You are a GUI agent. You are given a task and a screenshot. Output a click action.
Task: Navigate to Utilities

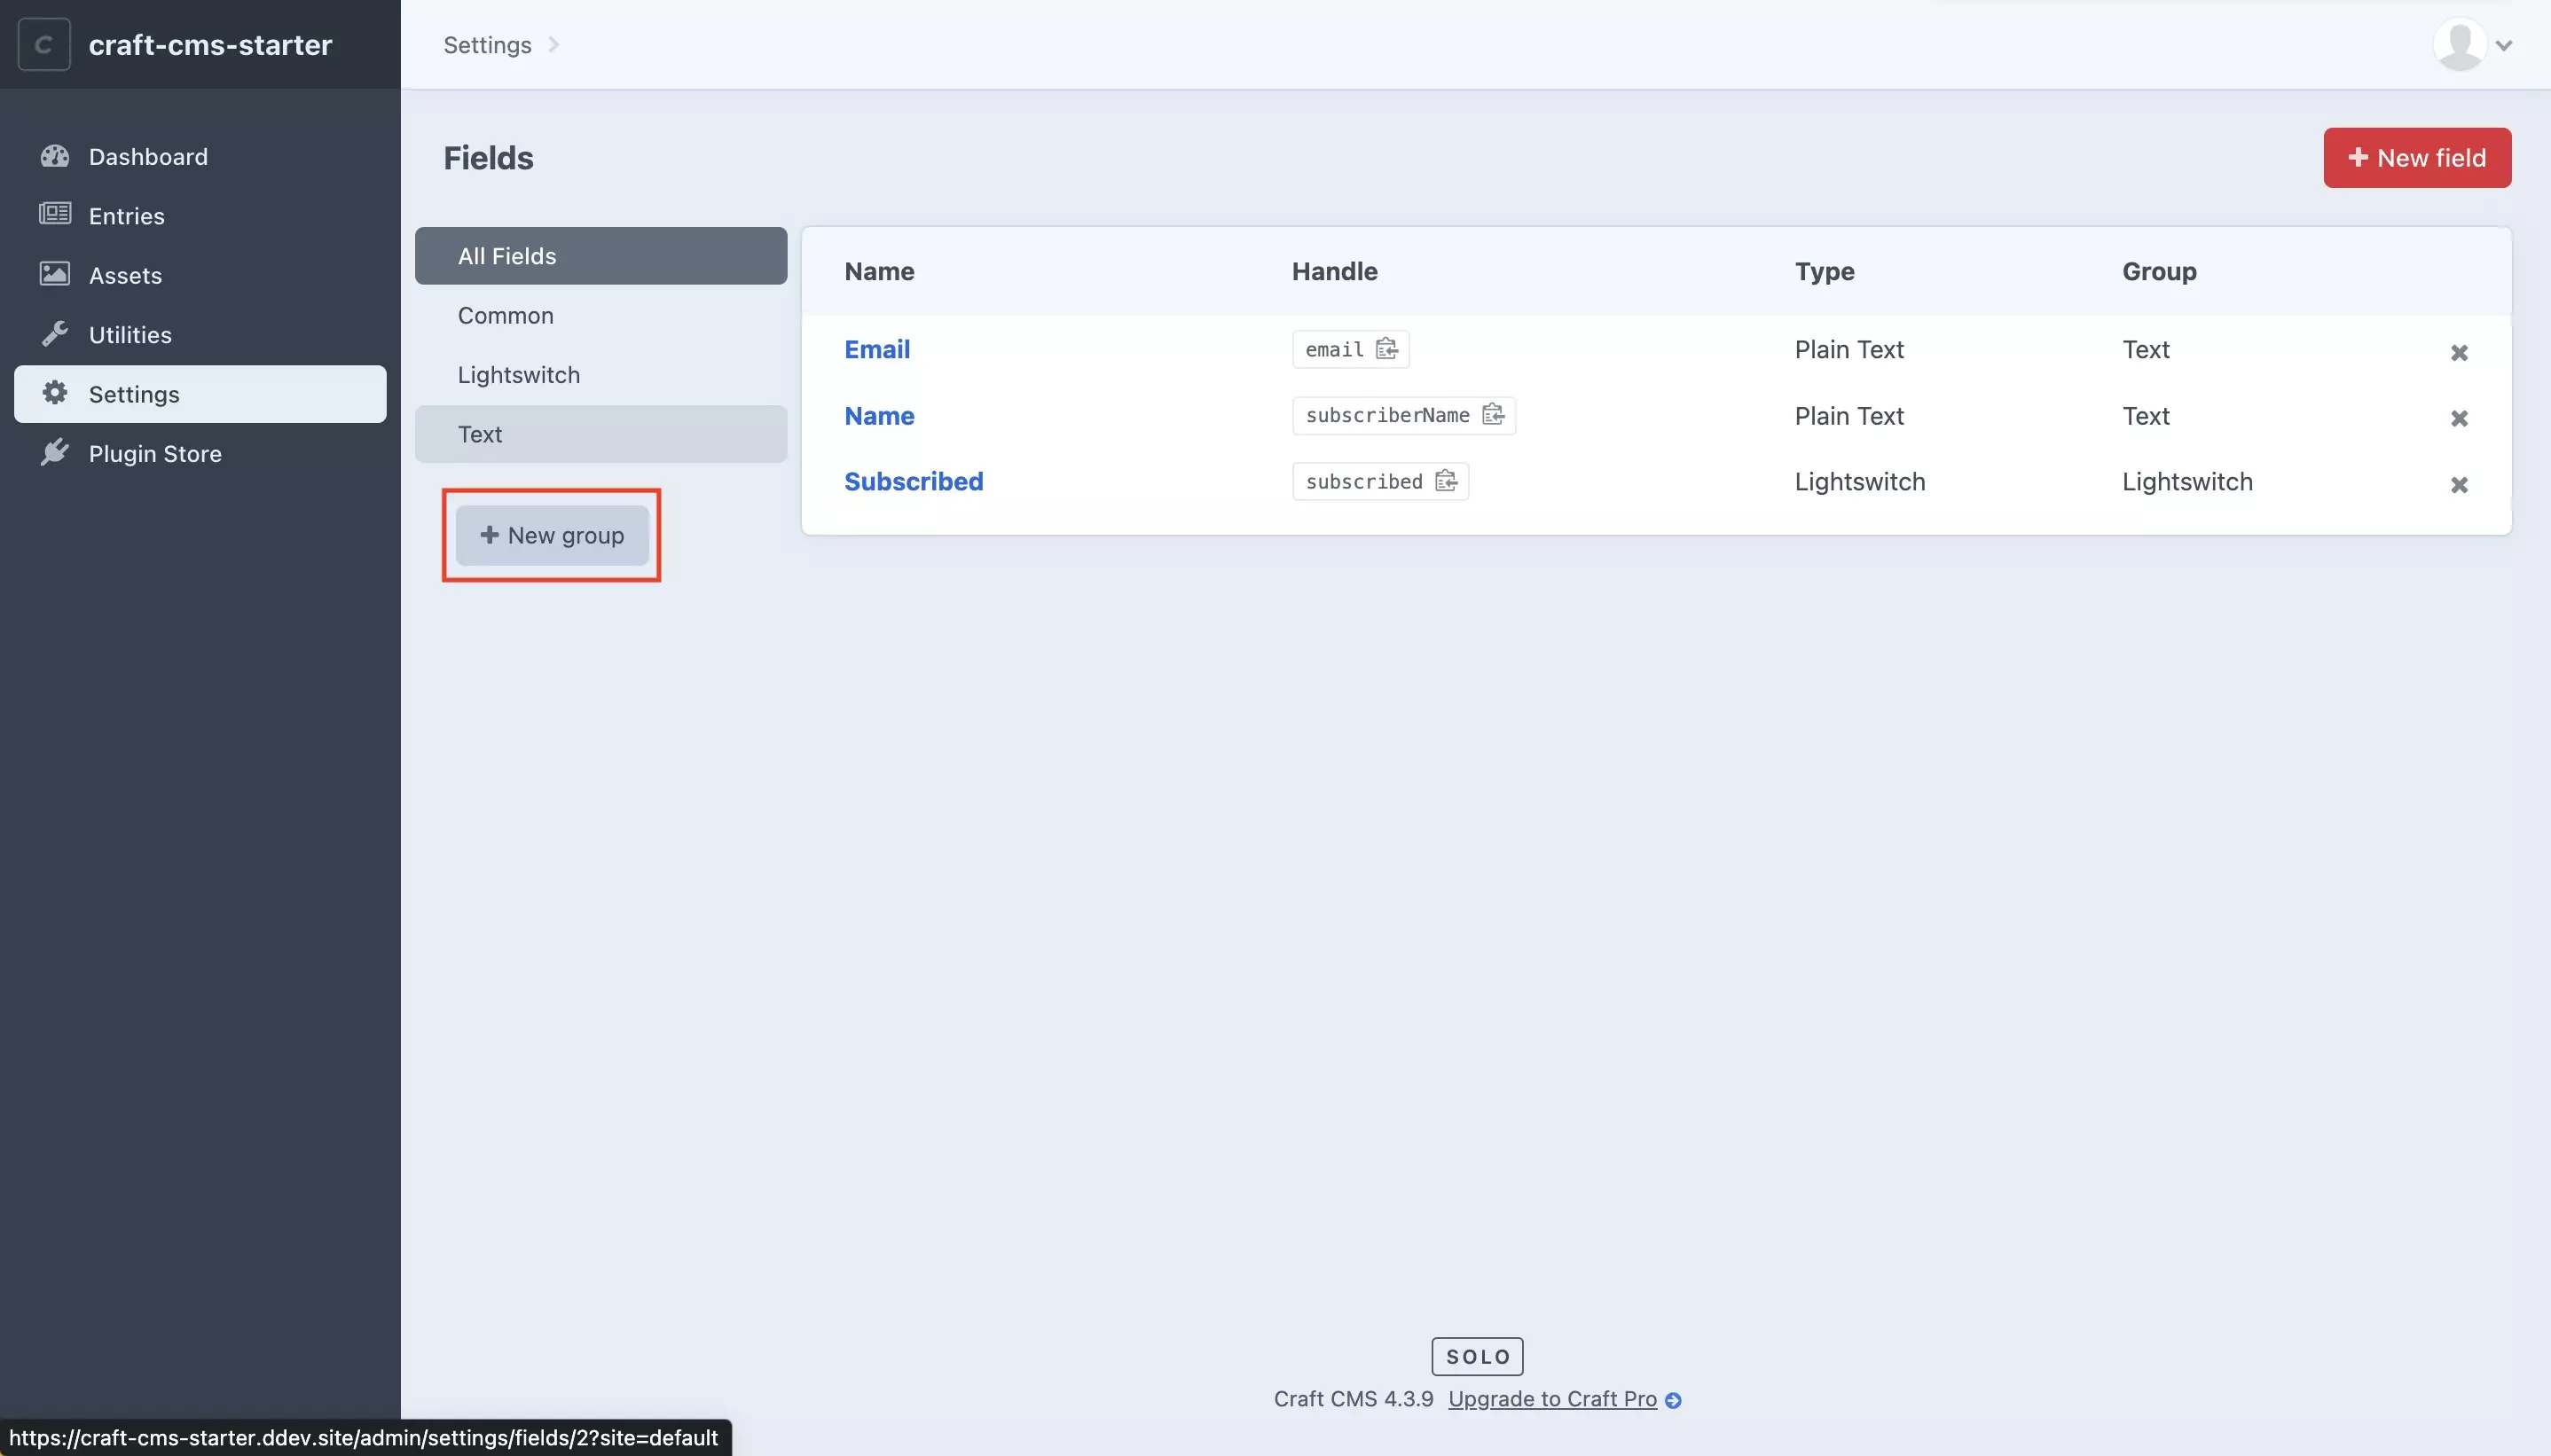tap(200, 334)
